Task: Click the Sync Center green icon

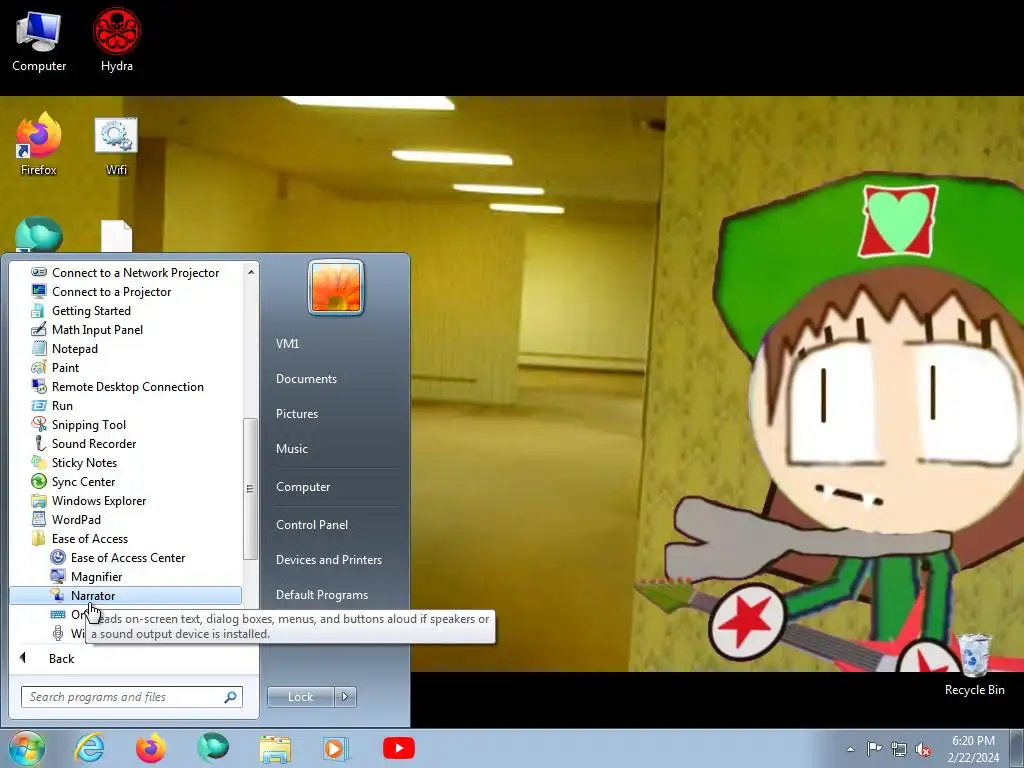Action: 39,481
